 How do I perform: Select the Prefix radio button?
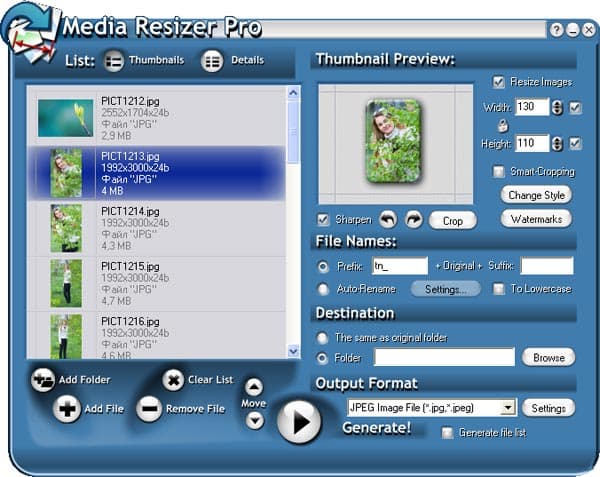(x=323, y=266)
